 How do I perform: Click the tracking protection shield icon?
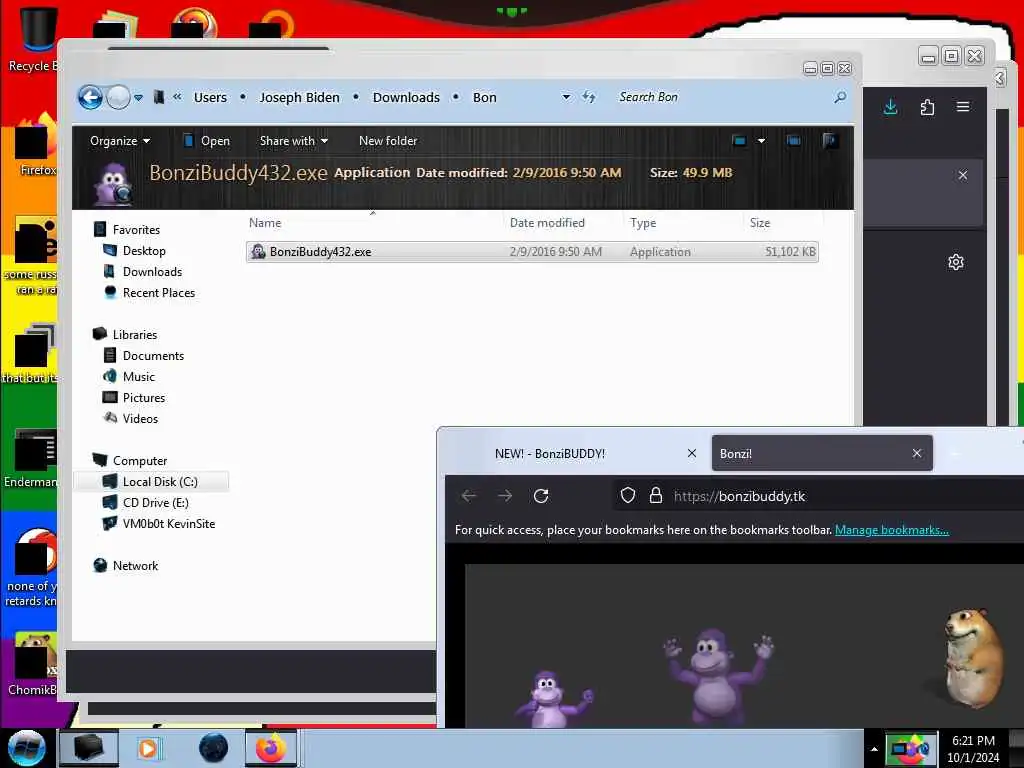tap(628, 496)
